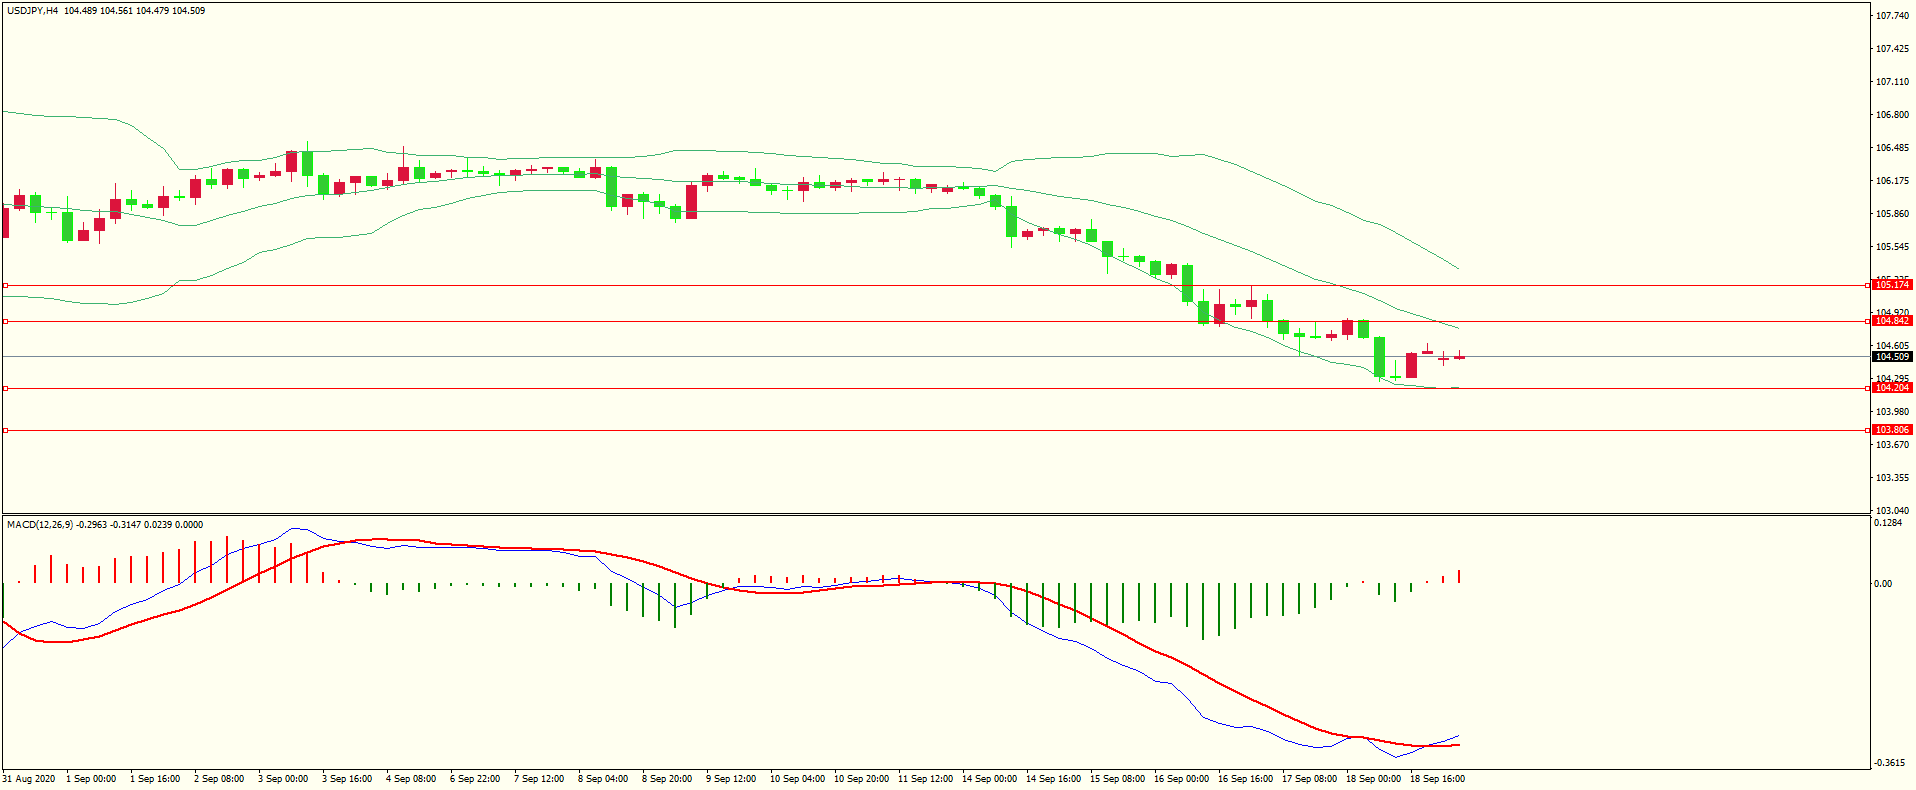The height and width of the screenshot is (790, 1916).
Task: Select the 104.842 horizontal line price tag
Action: pyautogui.click(x=1892, y=321)
